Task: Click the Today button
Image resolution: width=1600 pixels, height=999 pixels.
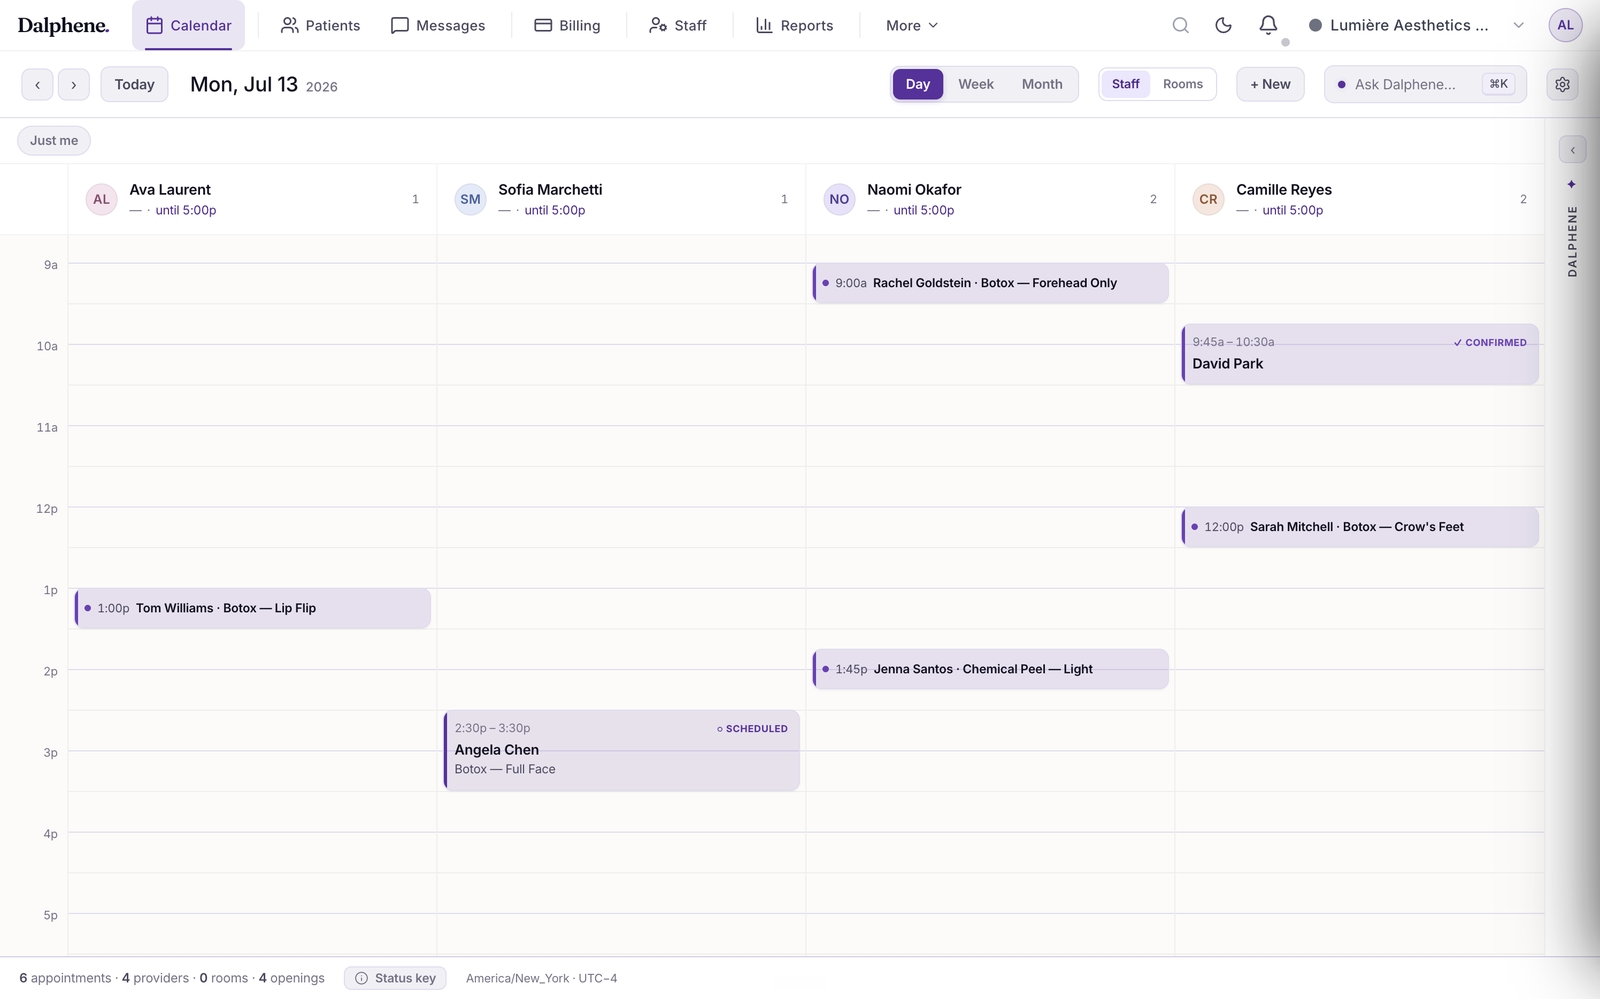Action: tap(134, 85)
